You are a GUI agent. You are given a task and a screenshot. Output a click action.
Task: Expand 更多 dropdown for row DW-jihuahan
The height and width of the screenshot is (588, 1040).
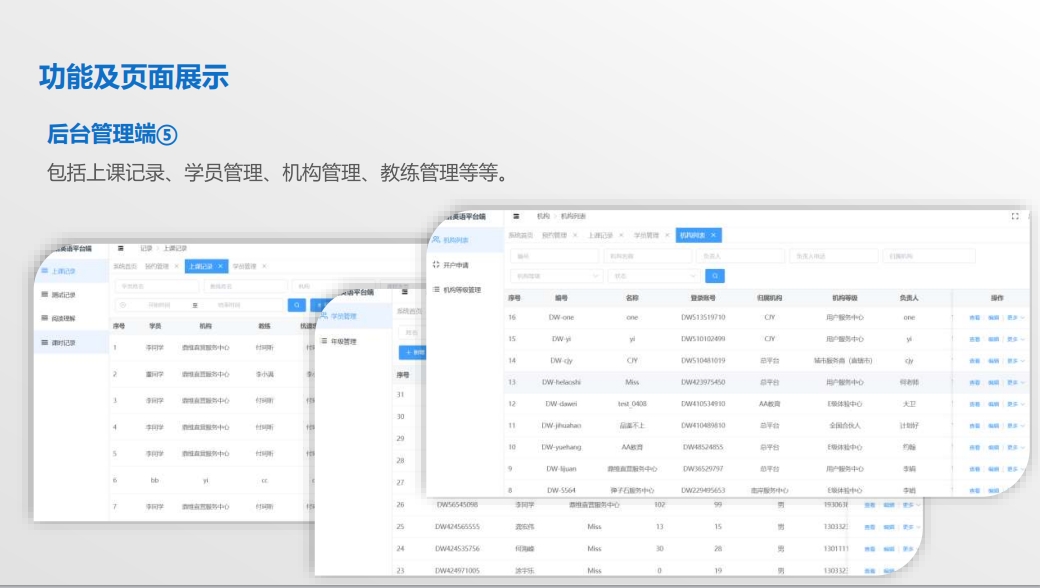(x=1015, y=426)
